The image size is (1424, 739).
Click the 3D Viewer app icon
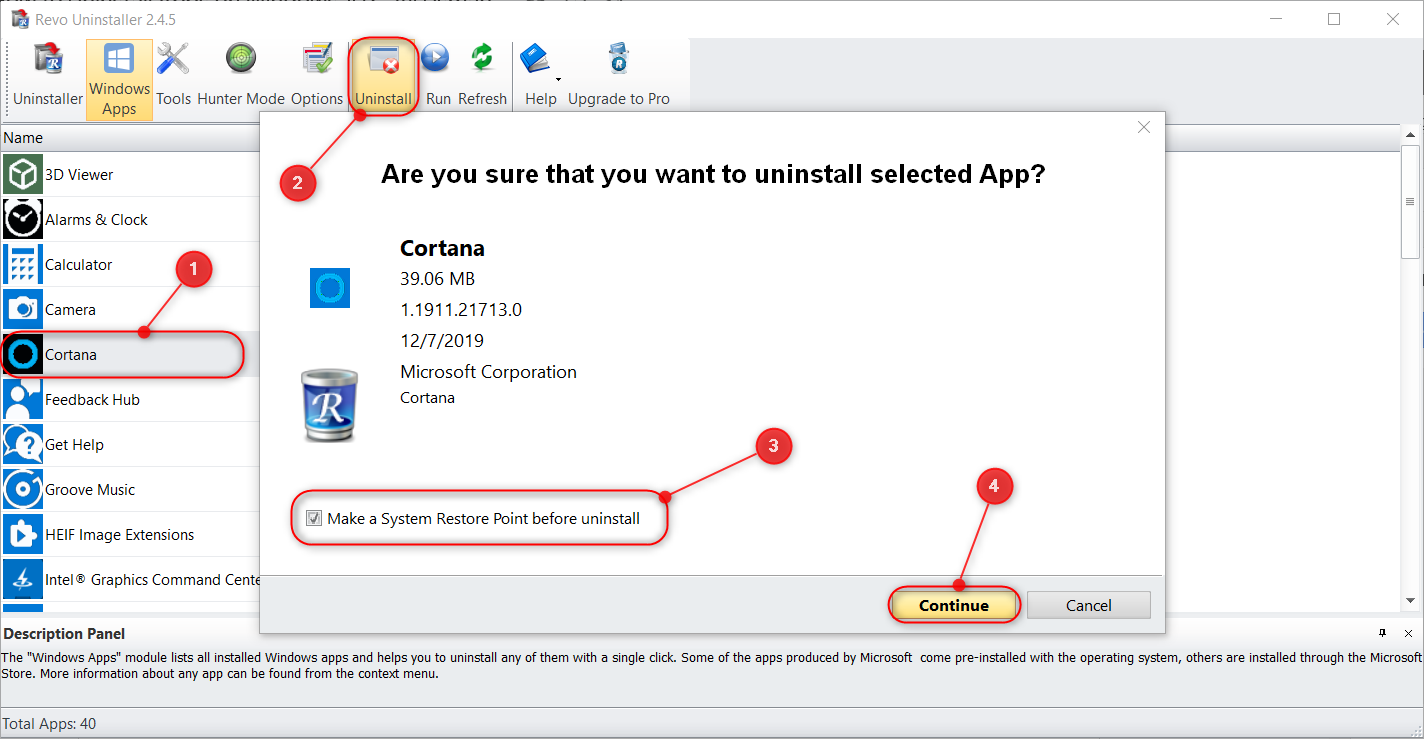(22, 174)
